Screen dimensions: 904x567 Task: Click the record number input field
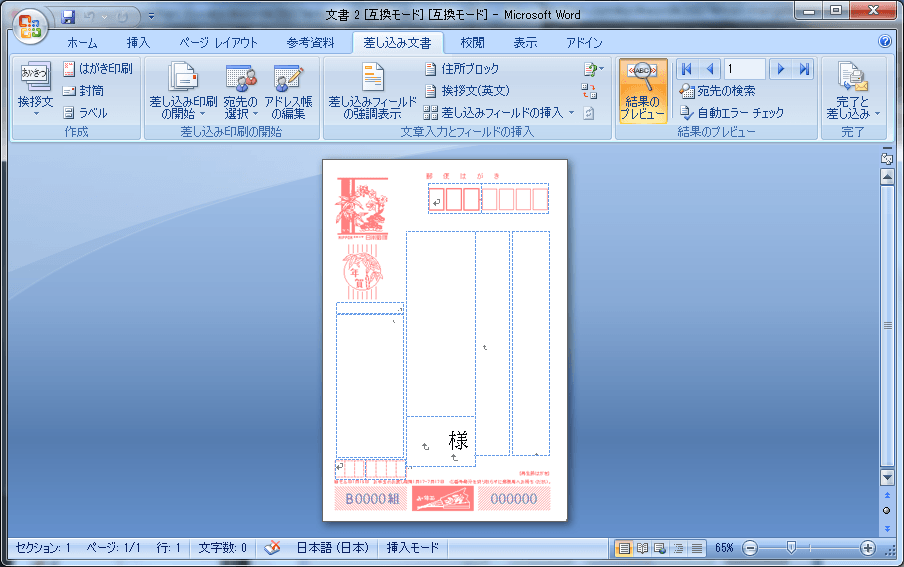coord(744,69)
